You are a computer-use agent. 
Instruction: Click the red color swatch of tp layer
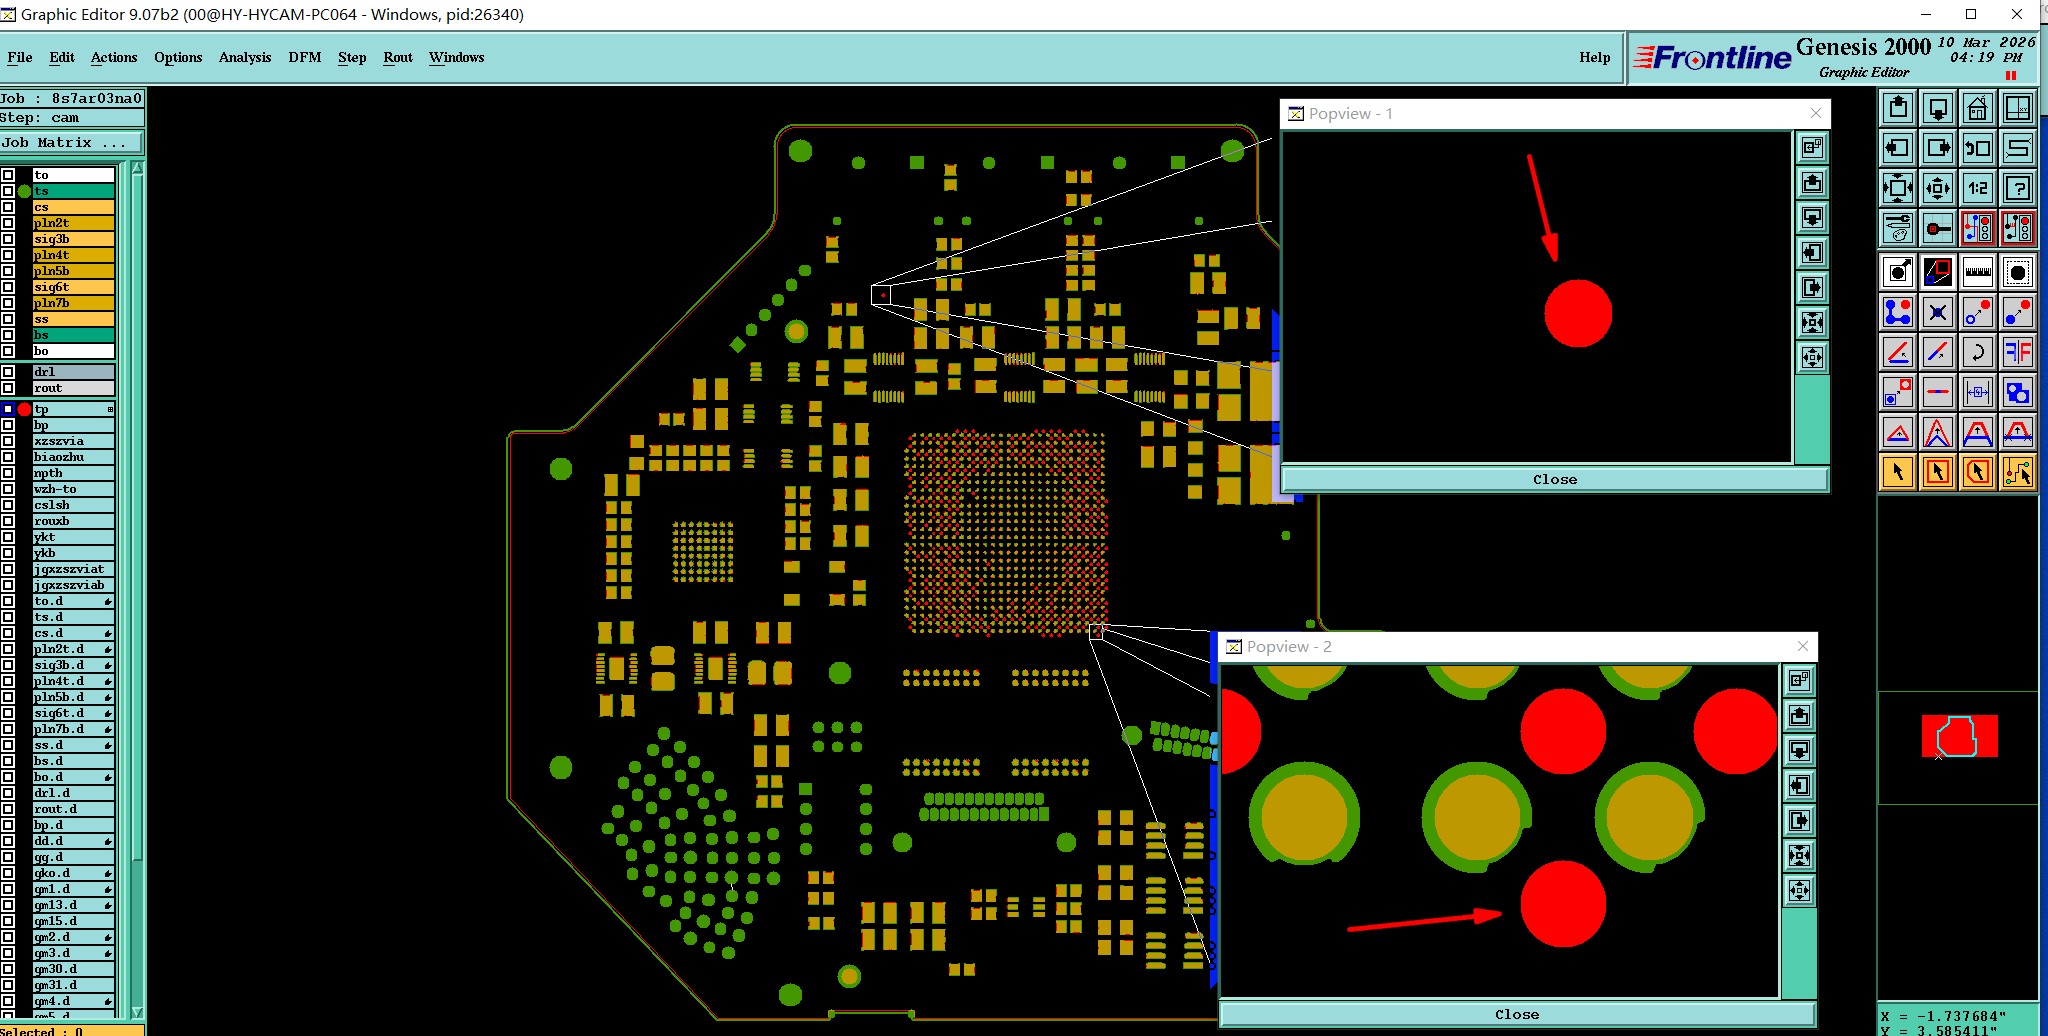pyautogui.click(x=24, y=409)
